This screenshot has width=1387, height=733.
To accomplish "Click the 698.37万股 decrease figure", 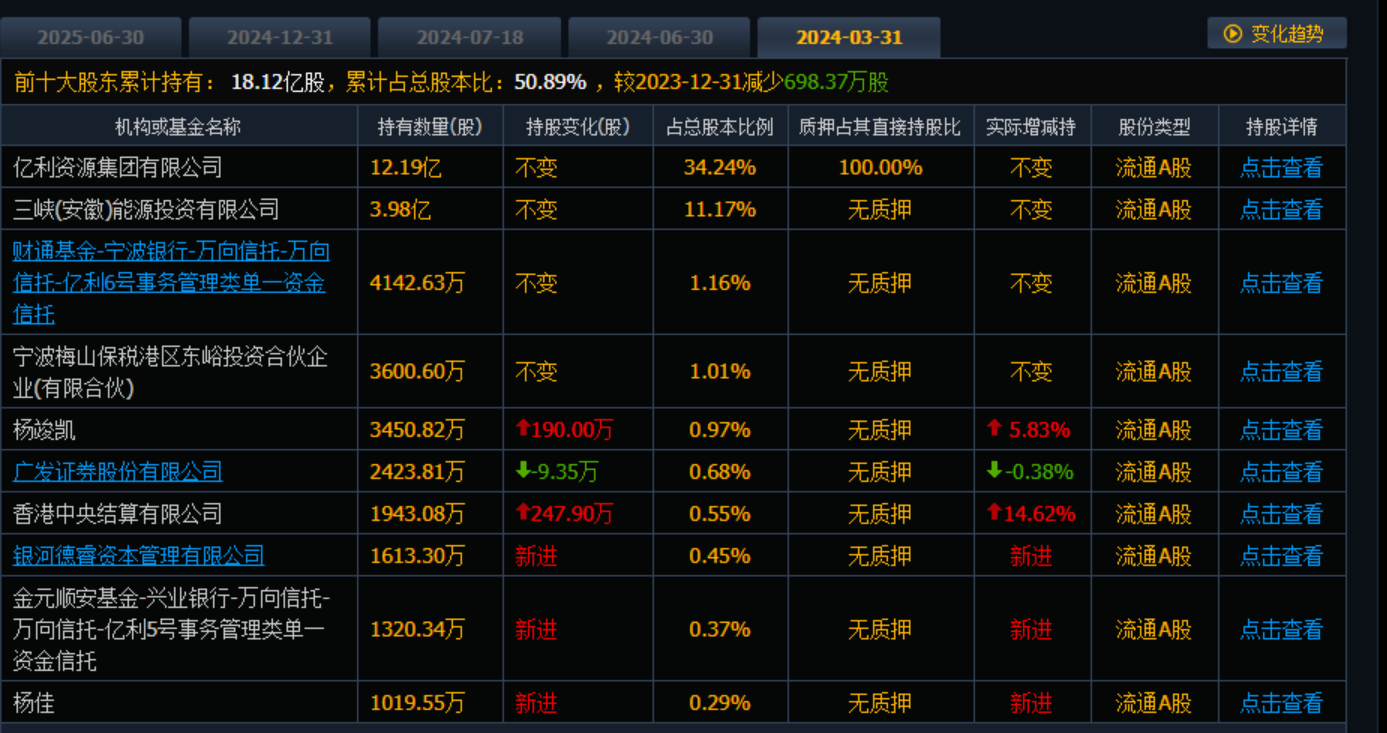I will tap(837, 82).
